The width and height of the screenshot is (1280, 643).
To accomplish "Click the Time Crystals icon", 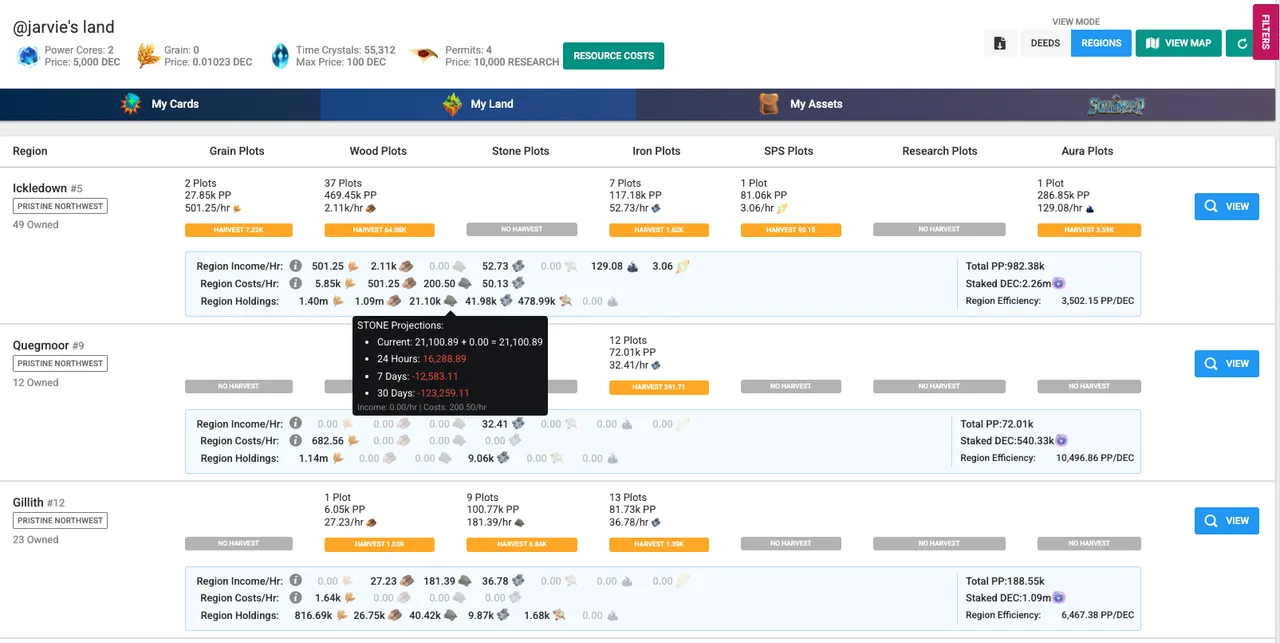I will point(281,55).
